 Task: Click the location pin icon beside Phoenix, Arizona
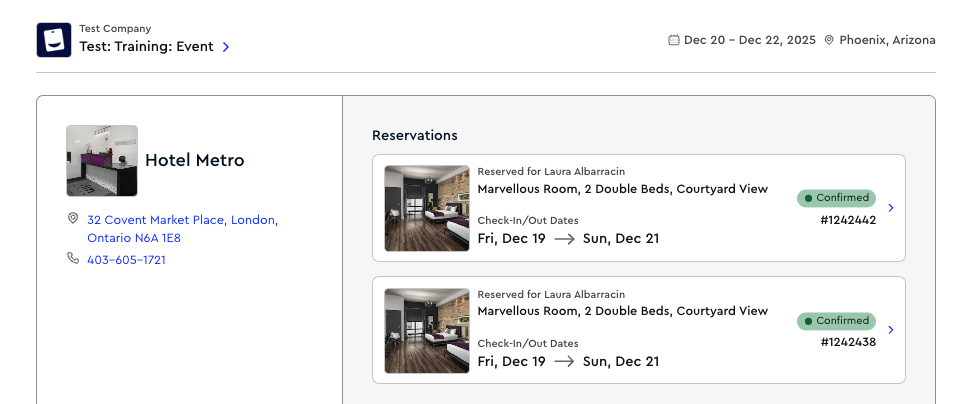(829, 40)
